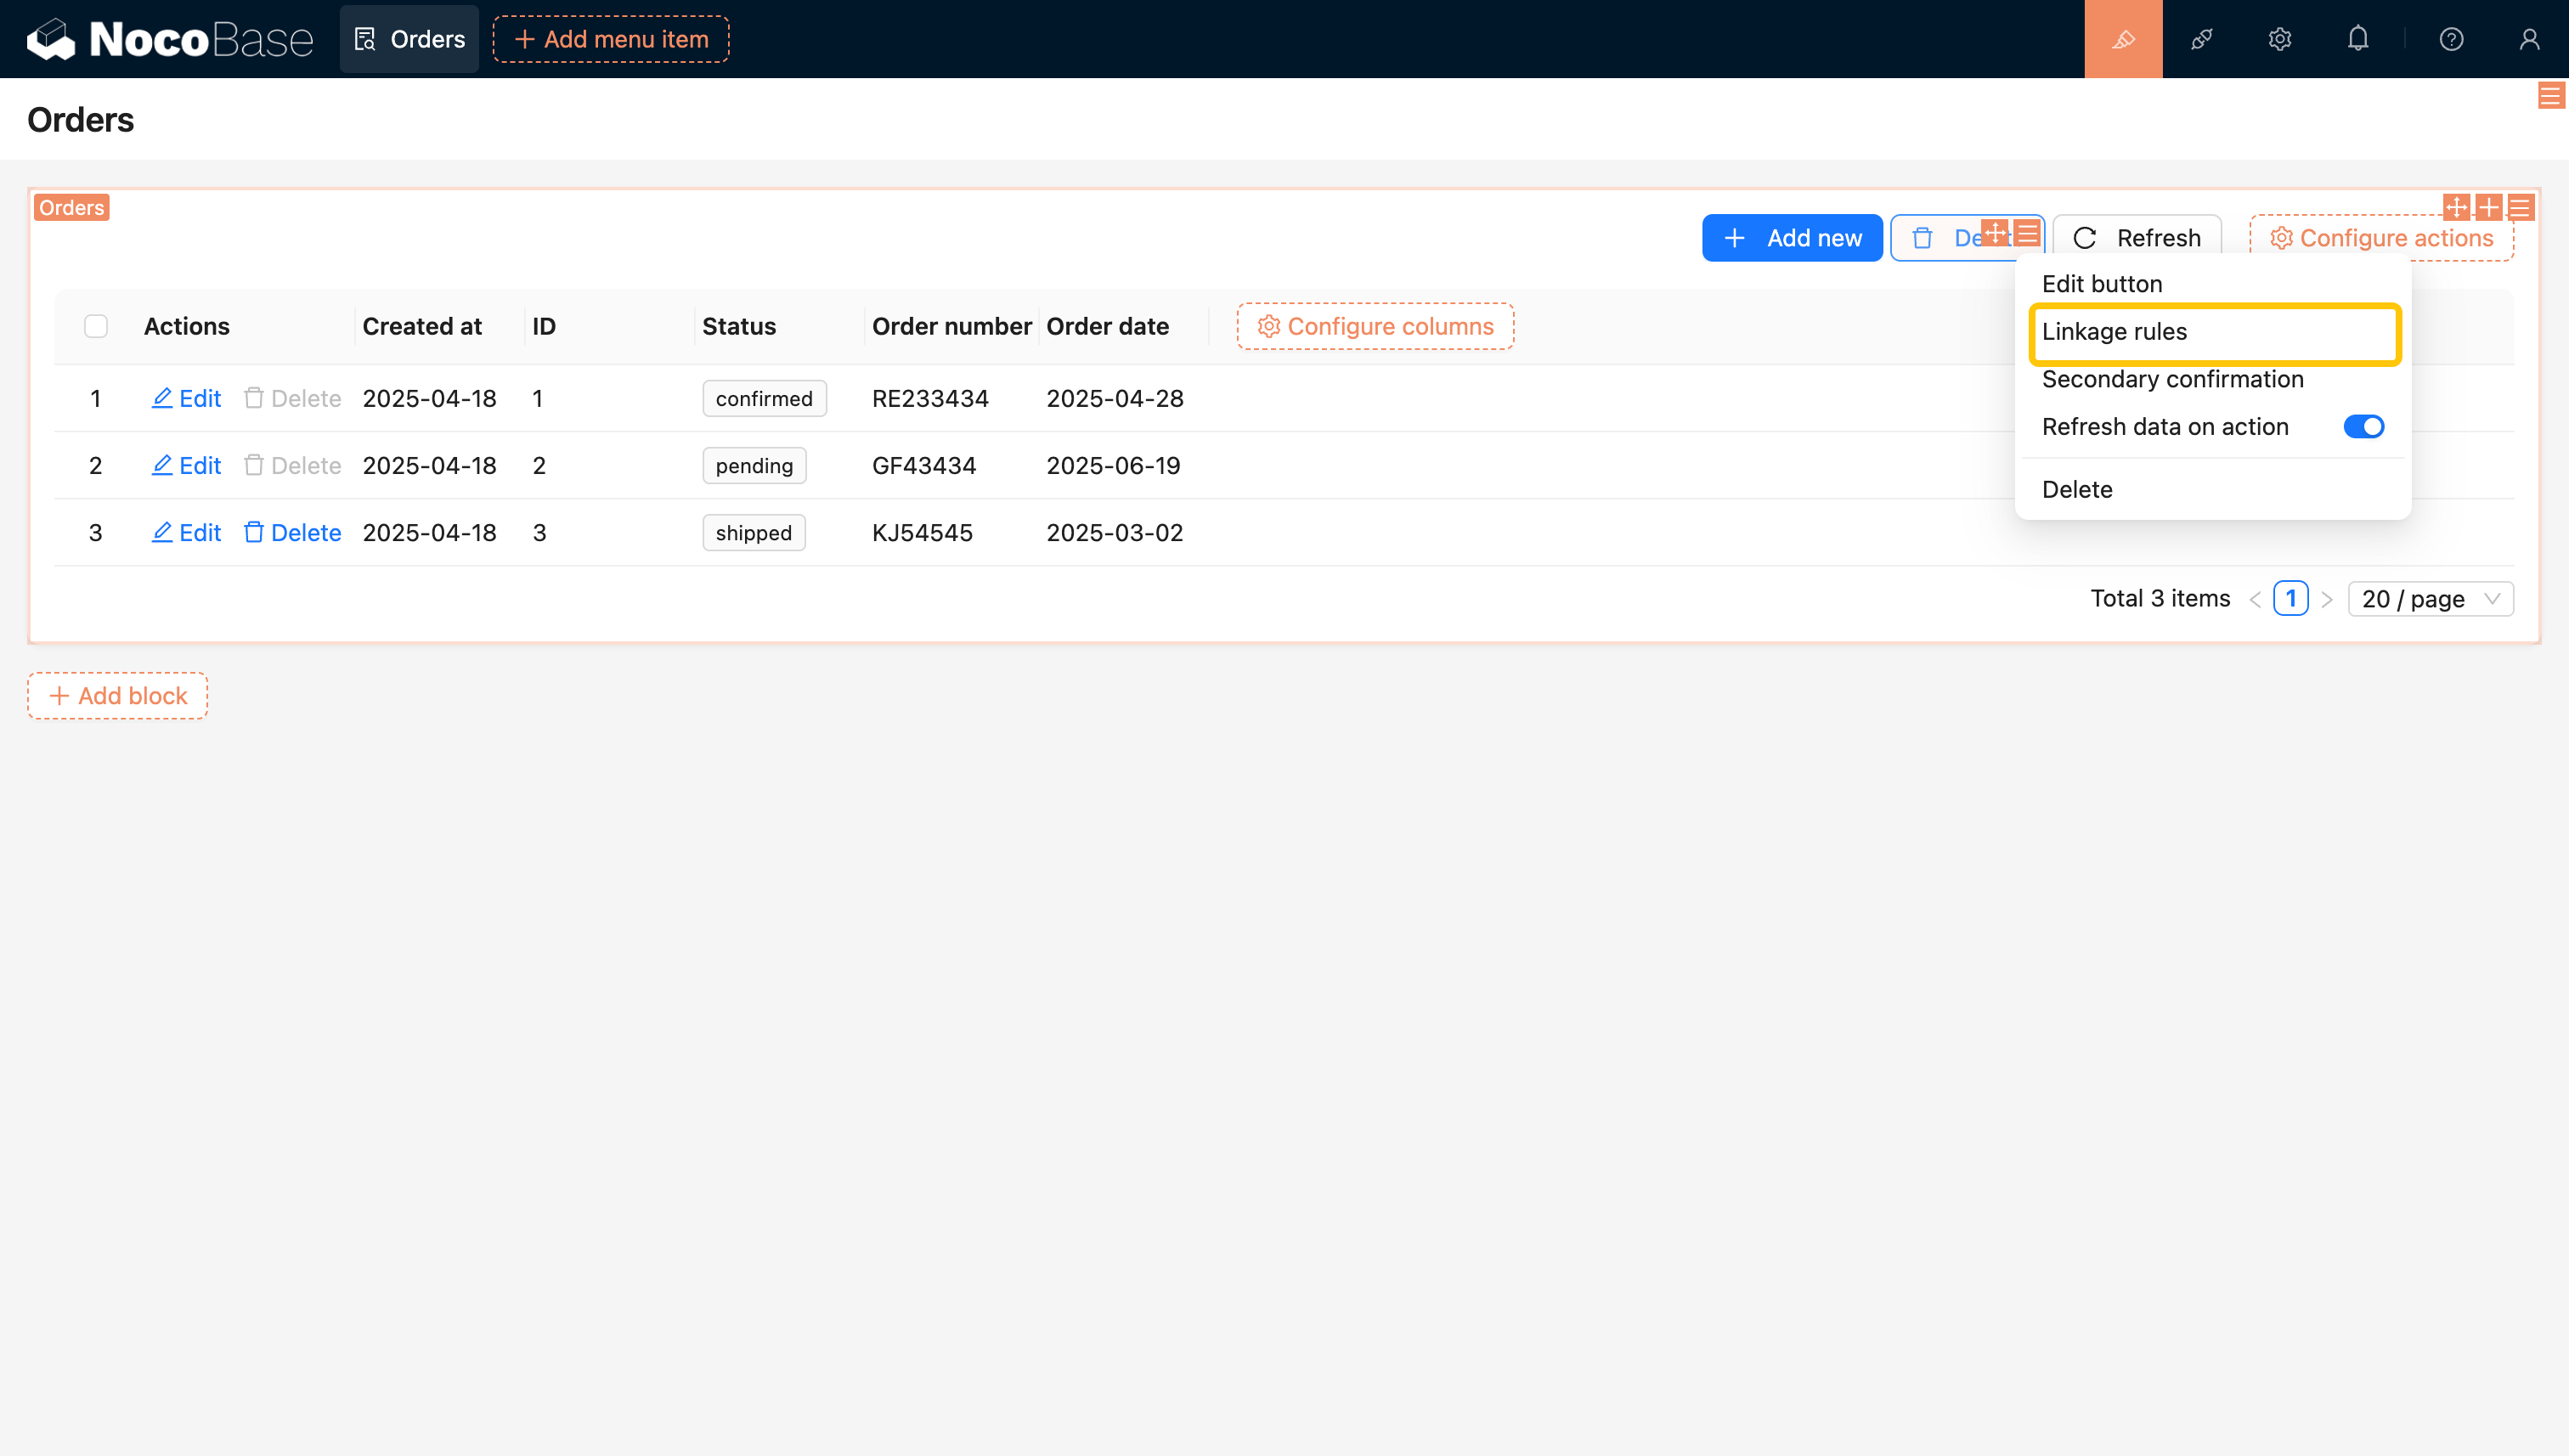The width and height of the screenshot is (2569, 1456).
Task: Open the user profile icon
Action: pyautogui.click(x=2529, y=39)
